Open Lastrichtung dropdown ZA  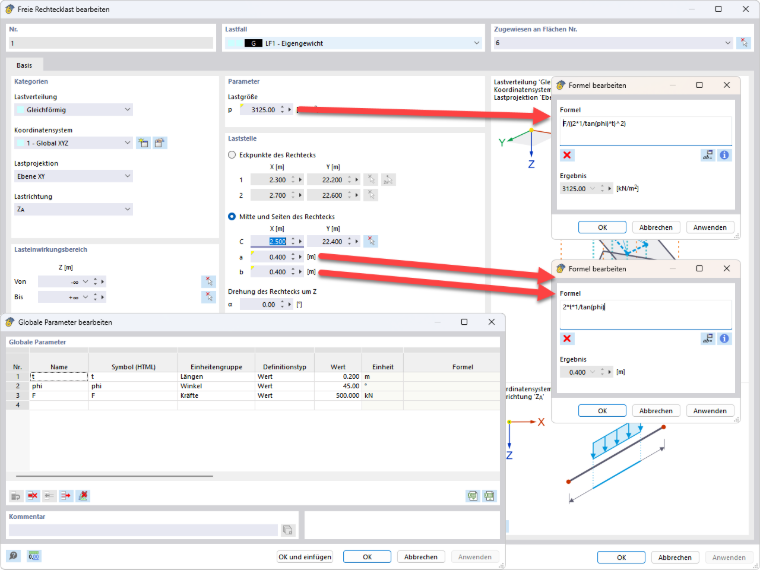click(x=73, y=209)
